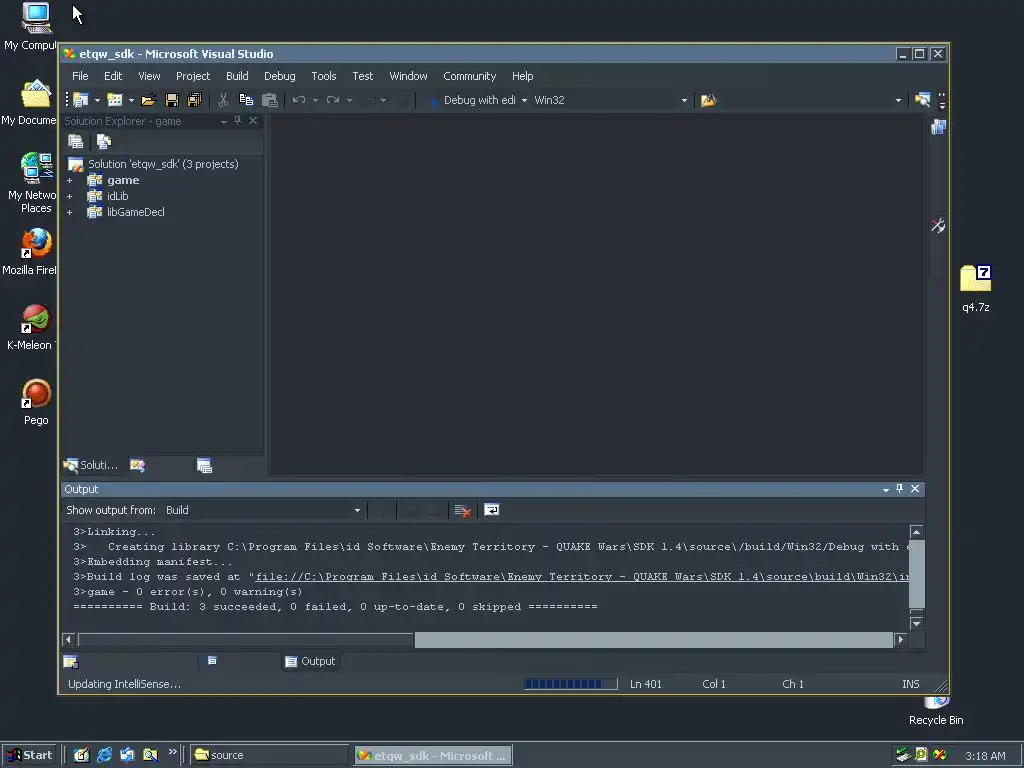1024x768 pixels.
Task: Expand the libGameDecl project node
Action: (x=69, y=212)
